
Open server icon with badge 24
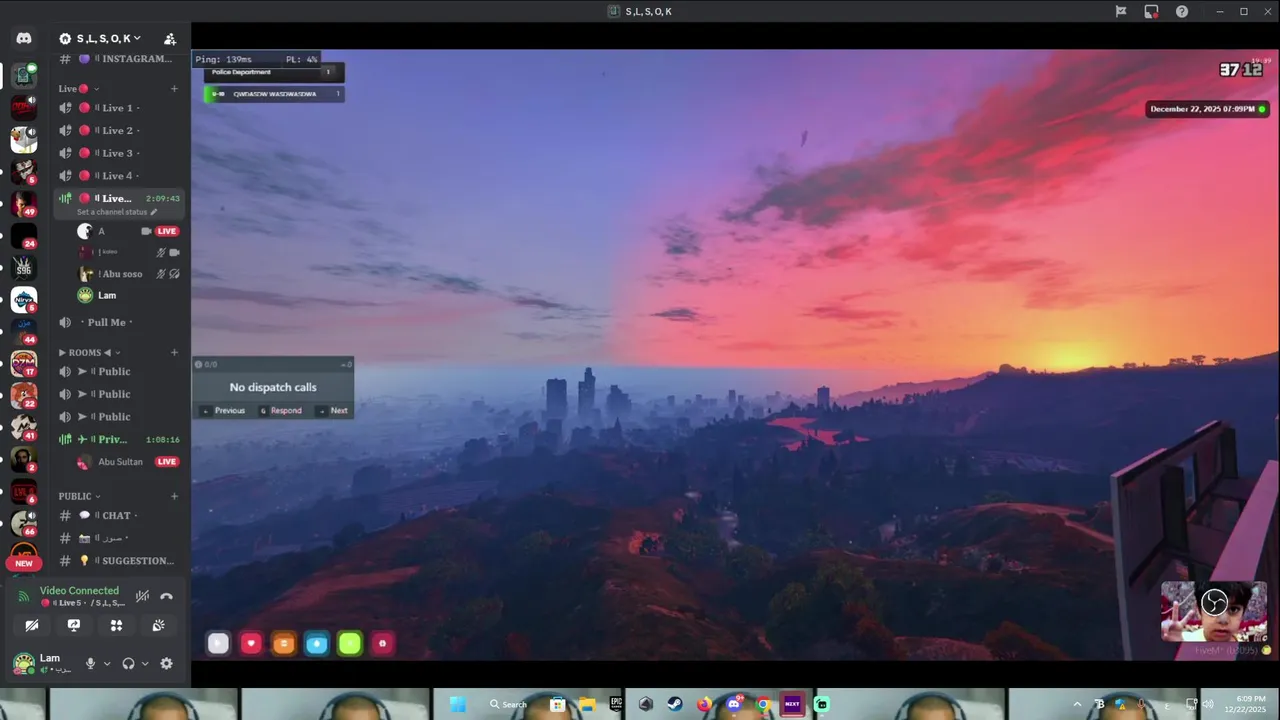[24, 236]
